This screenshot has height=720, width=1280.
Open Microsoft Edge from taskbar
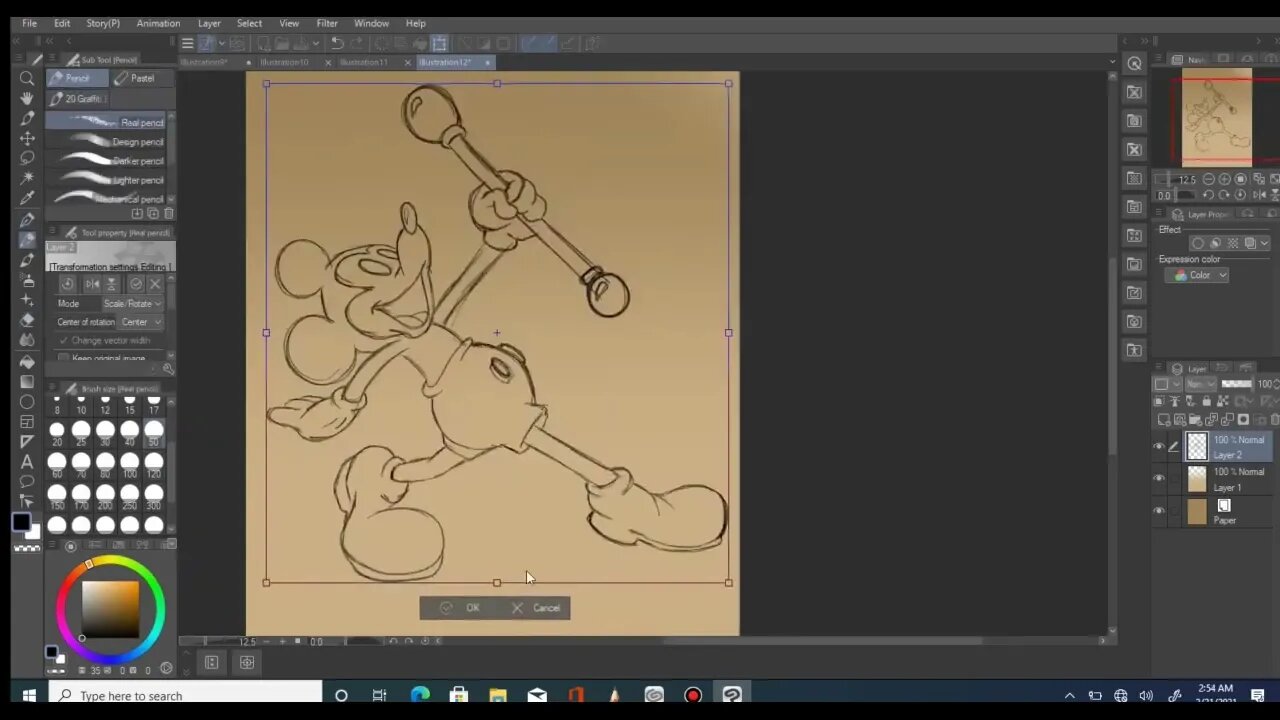(419, 695)
